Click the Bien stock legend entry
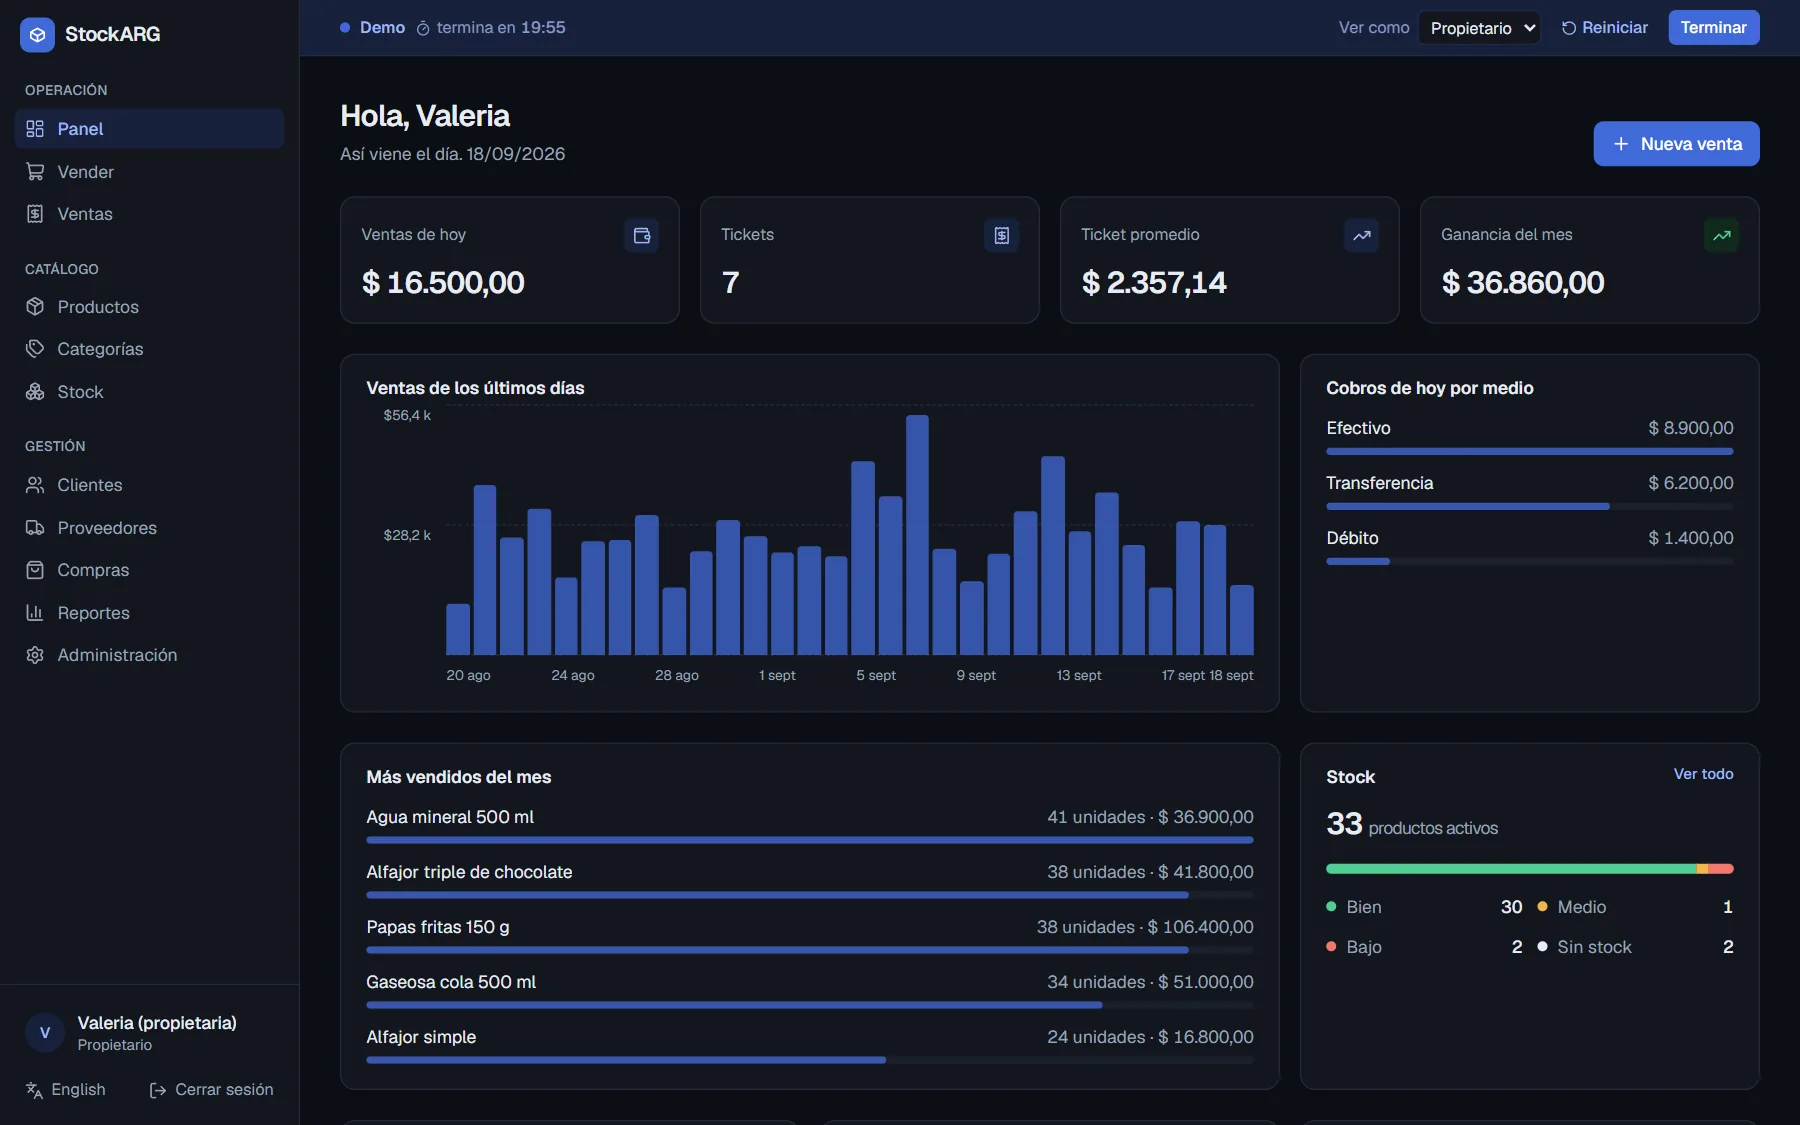Image resolution: width=1800 pixels, height=1125 pixels. pyautogui.click(x=1424, y=907)
